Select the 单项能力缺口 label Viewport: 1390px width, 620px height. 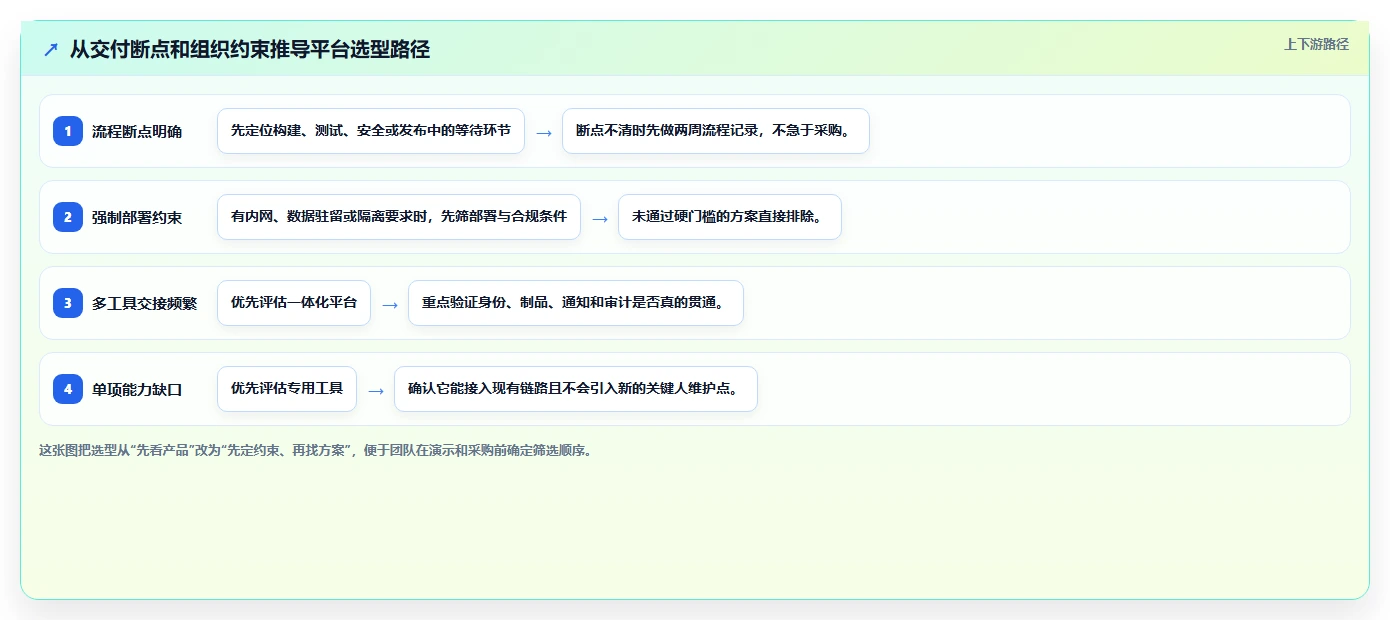coord(137,389)
